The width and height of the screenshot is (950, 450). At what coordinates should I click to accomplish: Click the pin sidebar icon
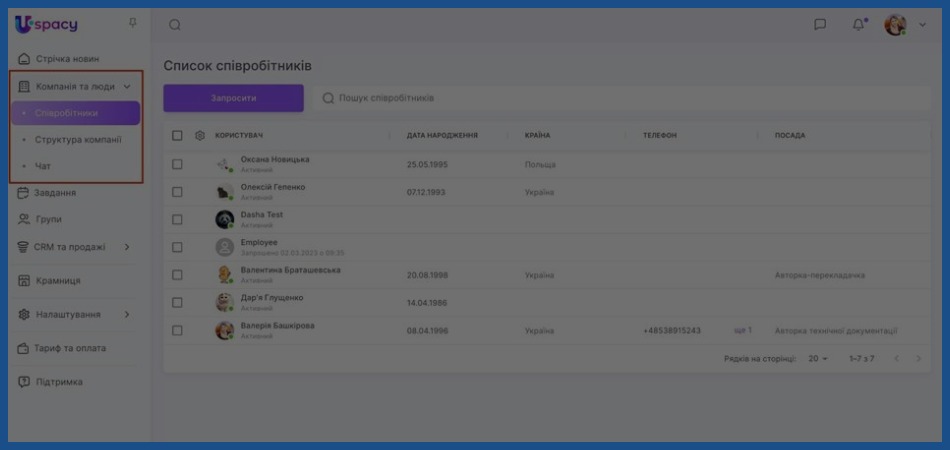pyautogui.click(x=133, y=24)
